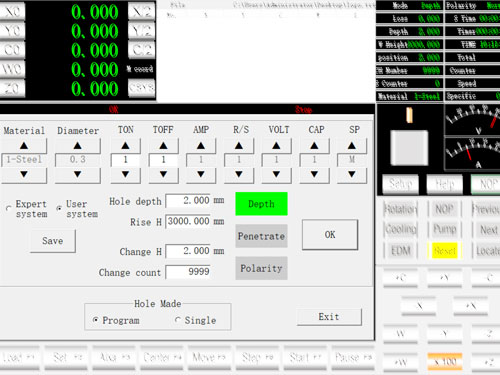Halve C coordinate with C/2 button
The image size is (500, 375).
point(142,50)
